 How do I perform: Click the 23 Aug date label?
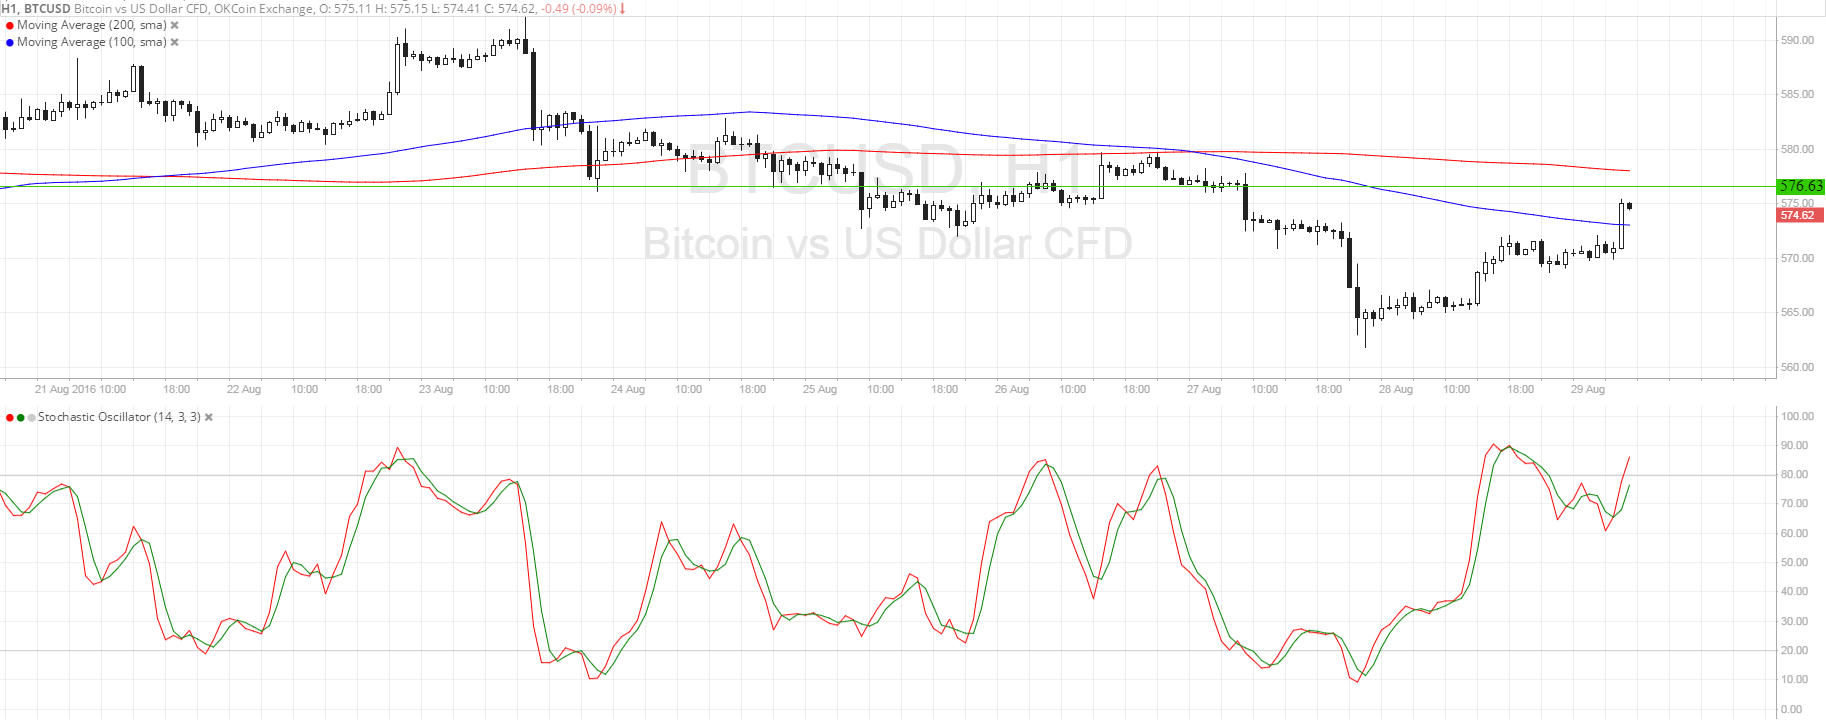point(436,390)
